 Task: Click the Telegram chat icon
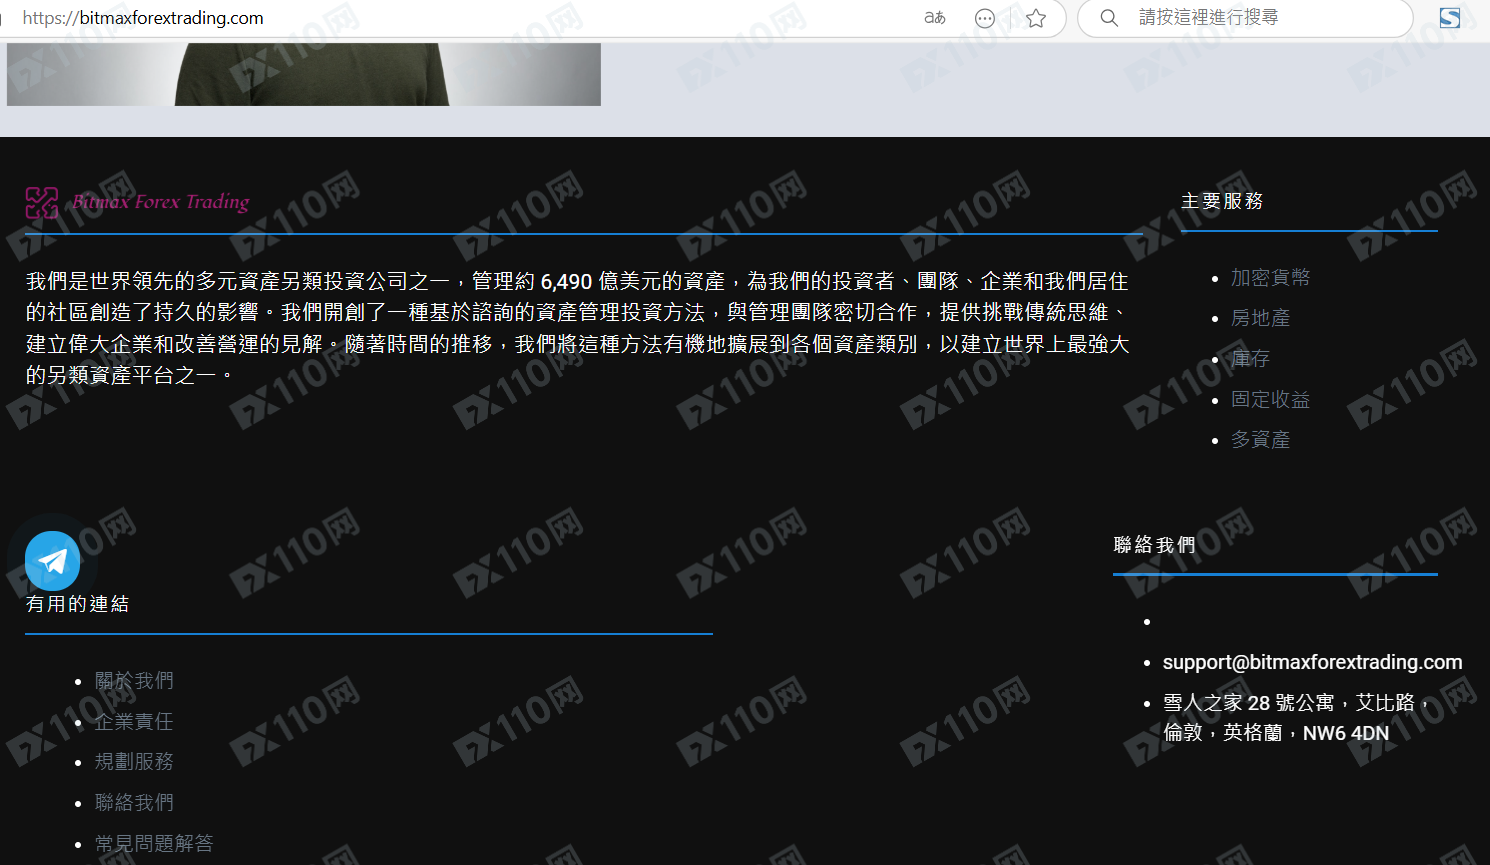pyautogui.click(x=52, y=561)
